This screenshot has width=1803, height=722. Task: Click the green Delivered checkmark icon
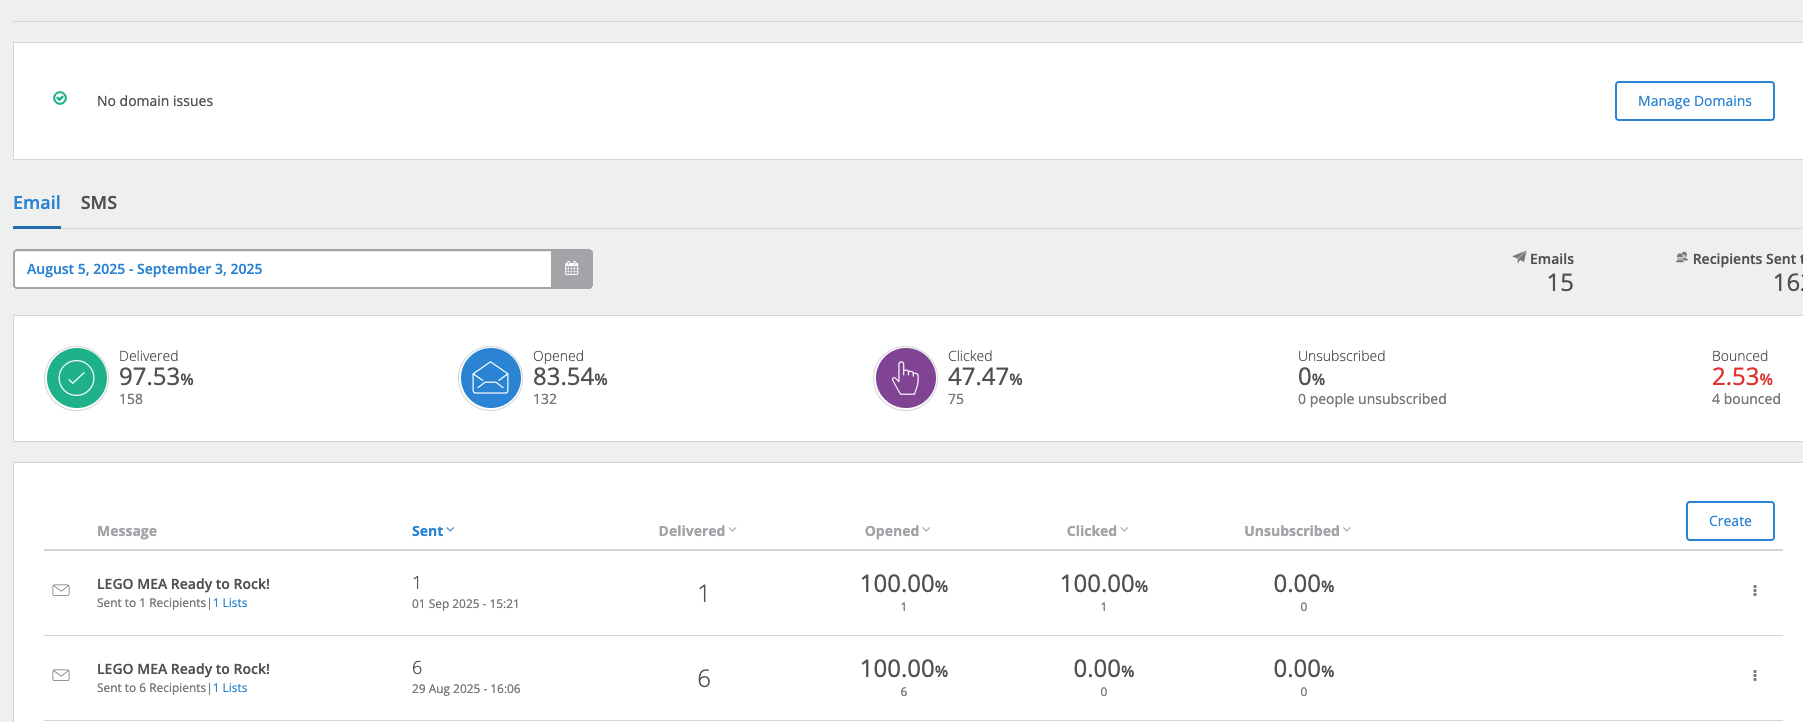pyautogui.click(x=77, y=378)
